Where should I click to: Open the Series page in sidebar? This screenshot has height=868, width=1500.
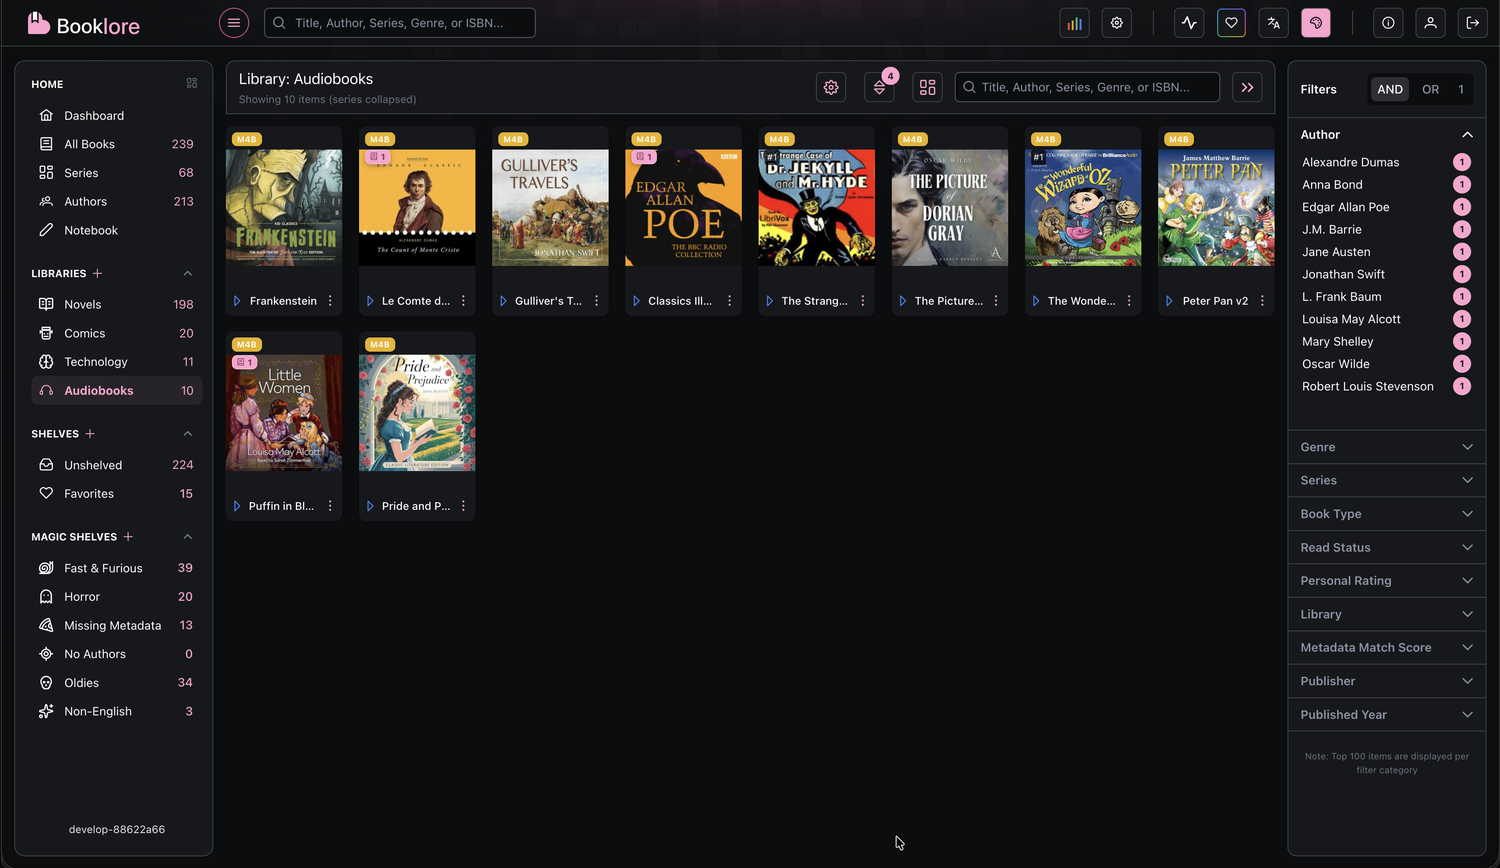tap(116, 173)
